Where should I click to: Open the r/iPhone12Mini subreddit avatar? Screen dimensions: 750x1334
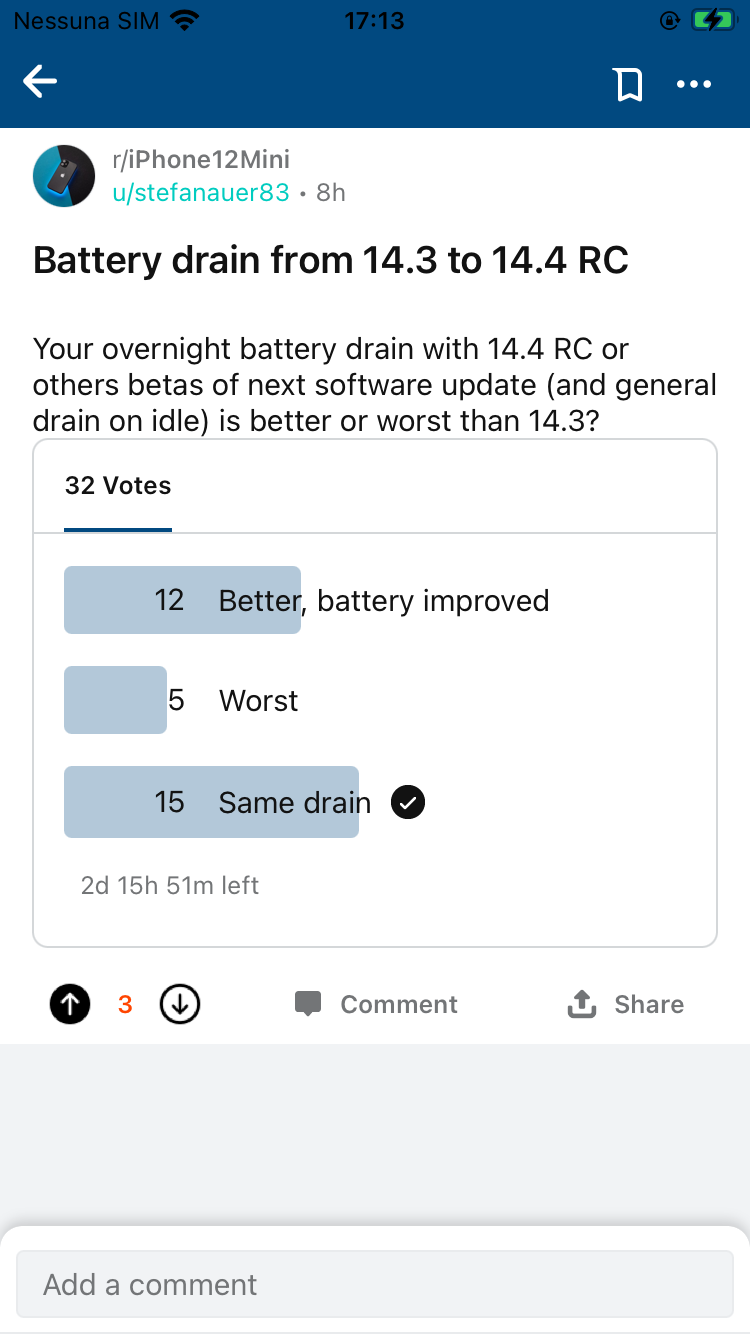click(x=64, y=176)
